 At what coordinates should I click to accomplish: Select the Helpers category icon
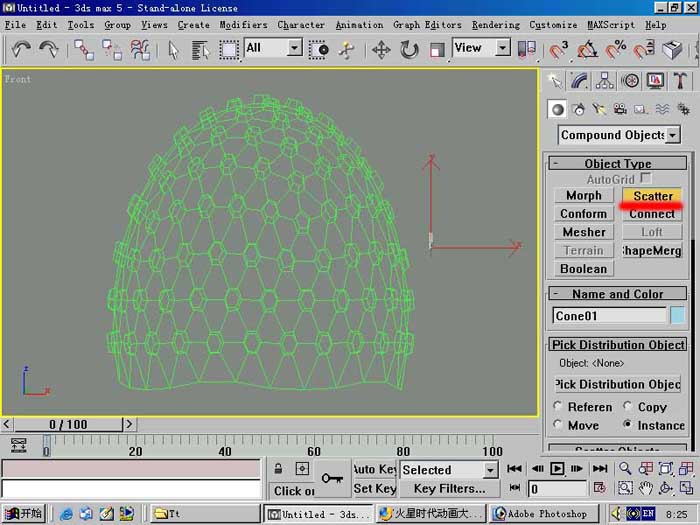point(641,109)
